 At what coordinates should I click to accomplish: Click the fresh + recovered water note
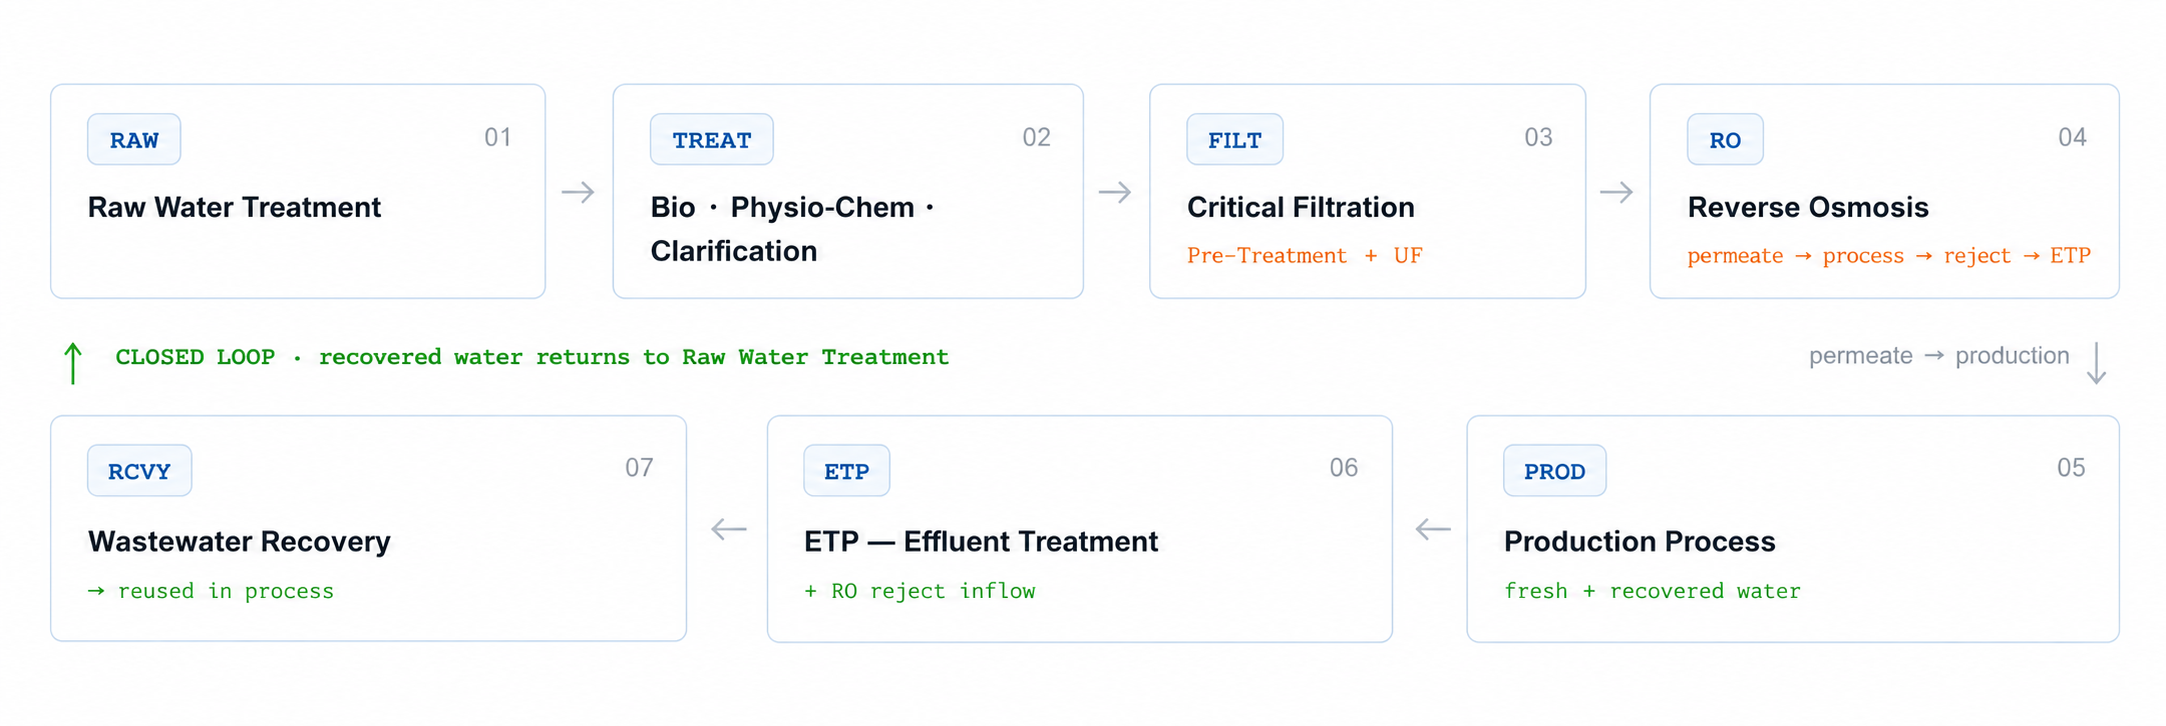point(1652,591)
